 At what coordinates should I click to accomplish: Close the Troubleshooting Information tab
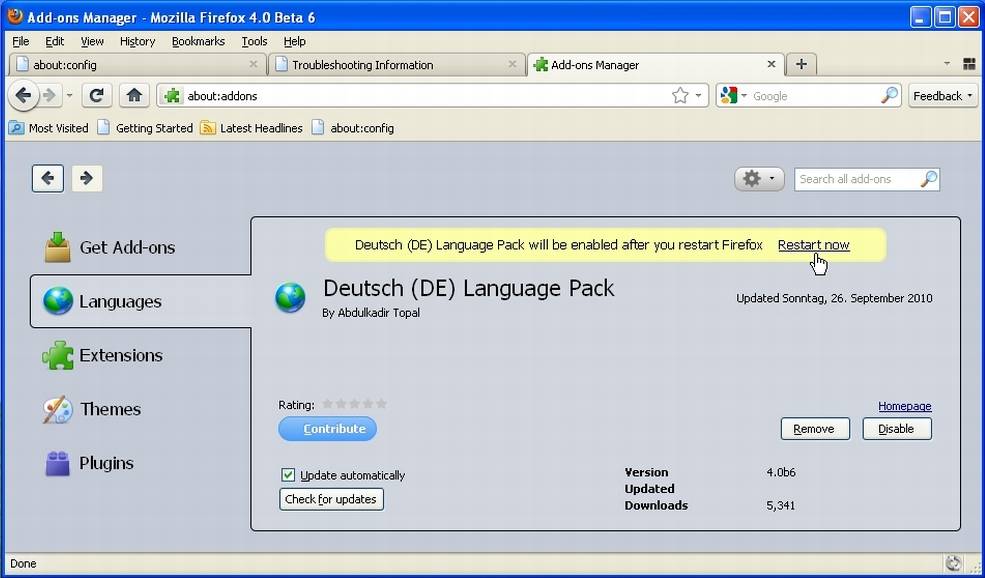tap(512, 64)
